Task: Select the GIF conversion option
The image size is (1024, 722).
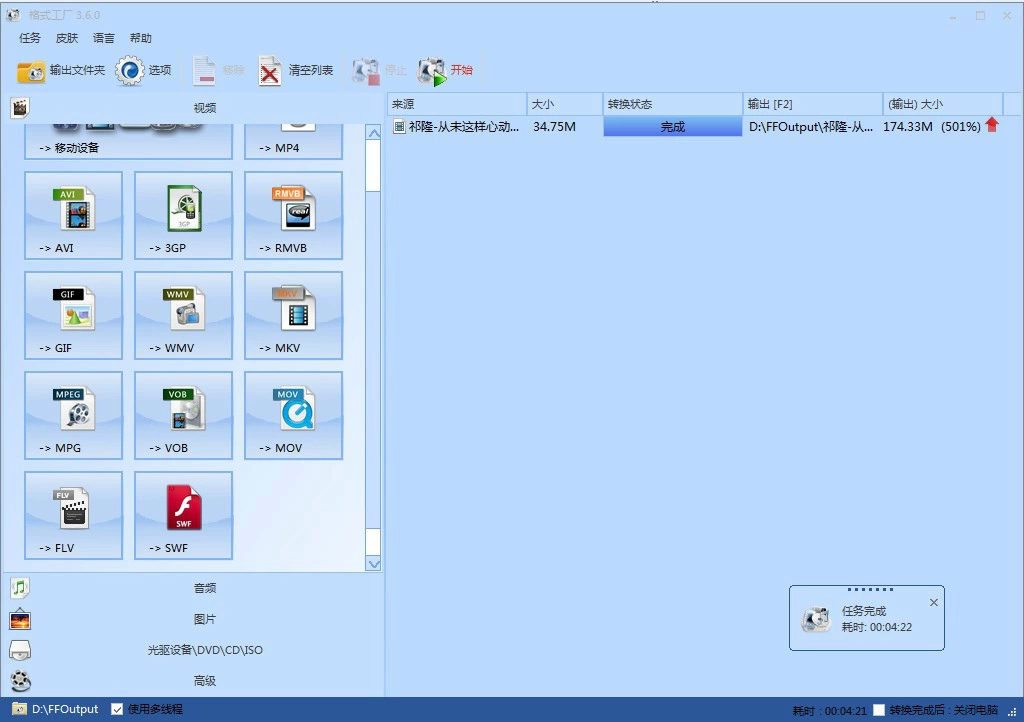Action: pyautogui.click(x=73, y=315)
